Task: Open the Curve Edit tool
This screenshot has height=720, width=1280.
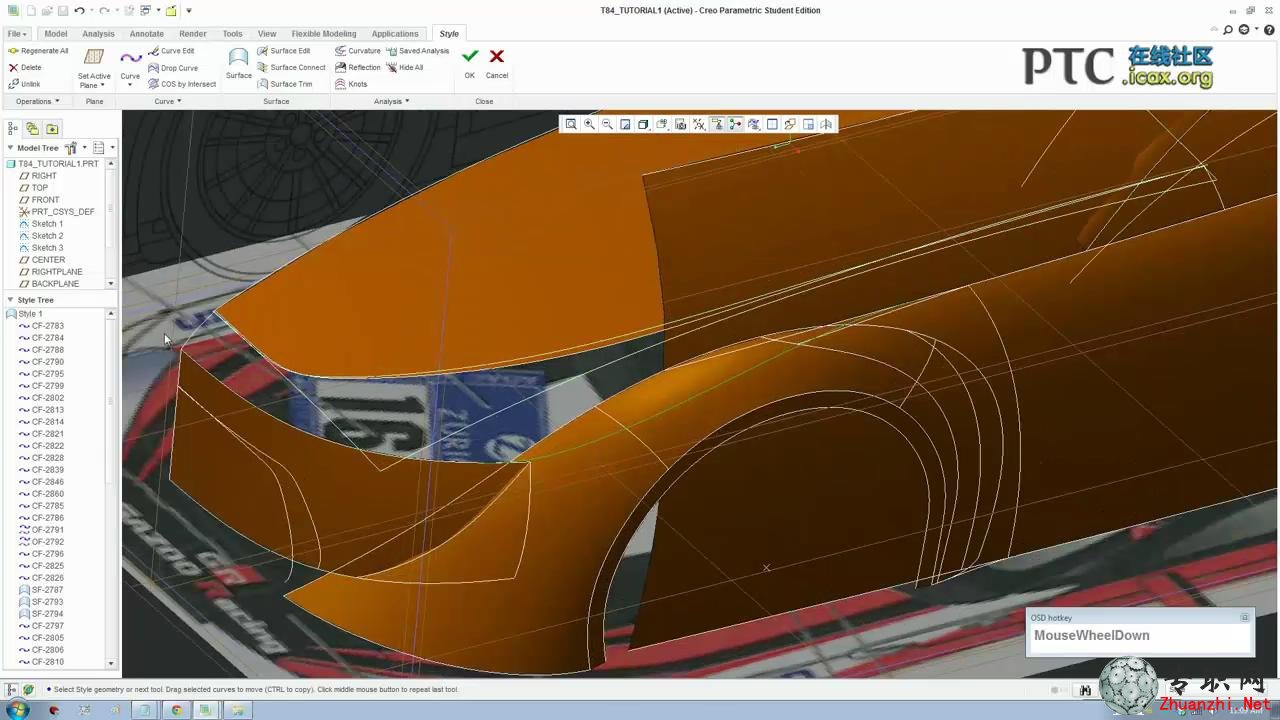Action: click(171, 51)
